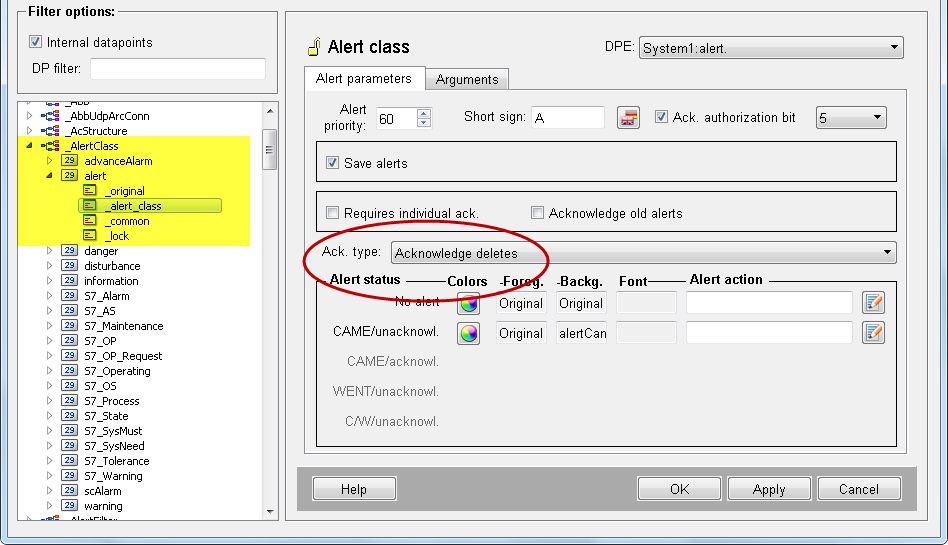948x545 pixels.
Task: Click the DP filter input field
Action: click(178, 69)
